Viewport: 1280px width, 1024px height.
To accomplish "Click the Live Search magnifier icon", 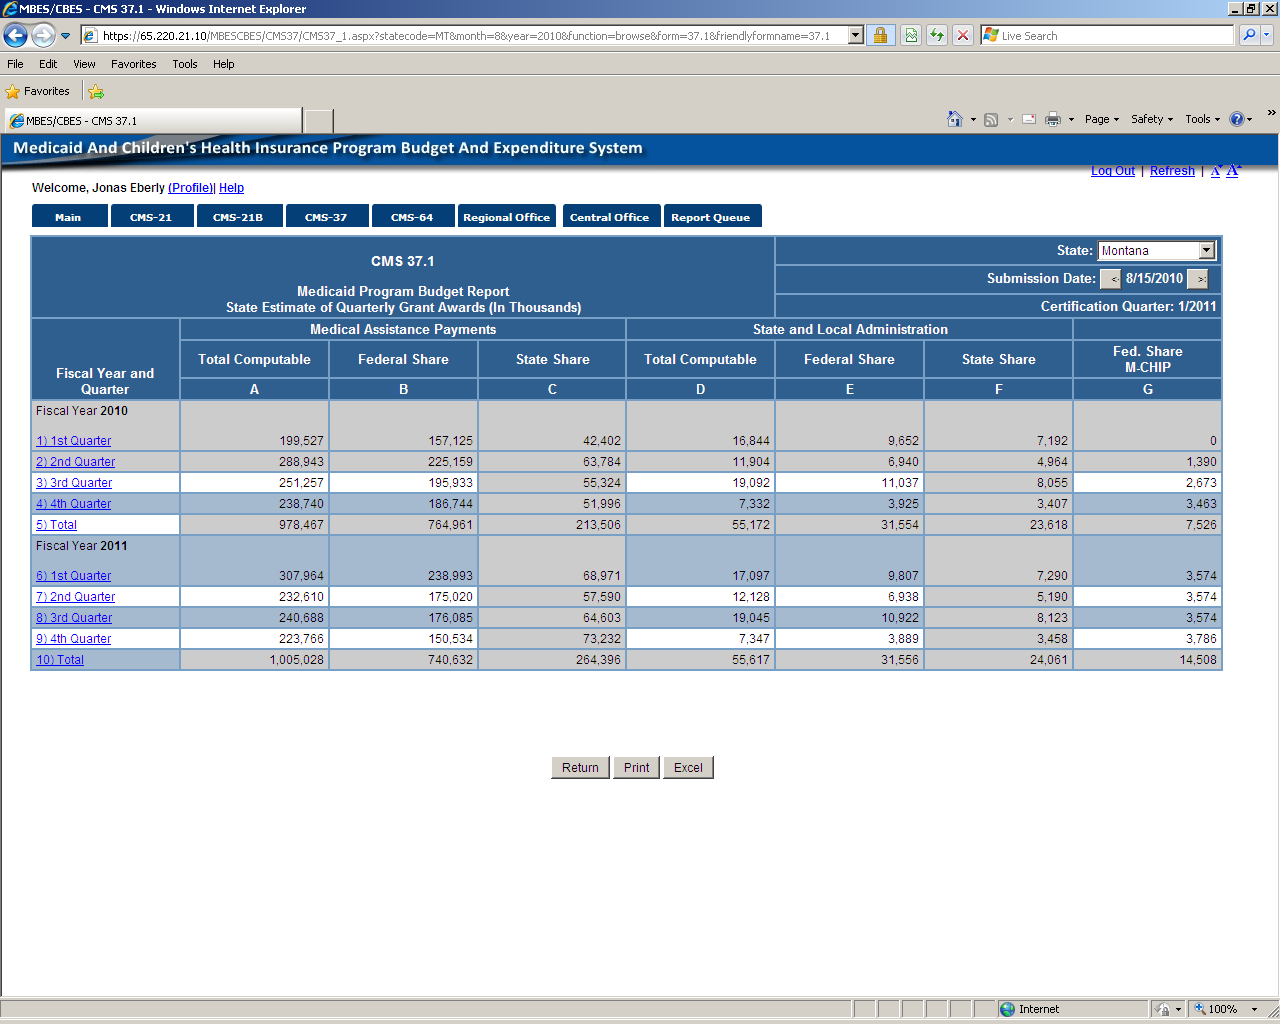I will (1248, 36).
